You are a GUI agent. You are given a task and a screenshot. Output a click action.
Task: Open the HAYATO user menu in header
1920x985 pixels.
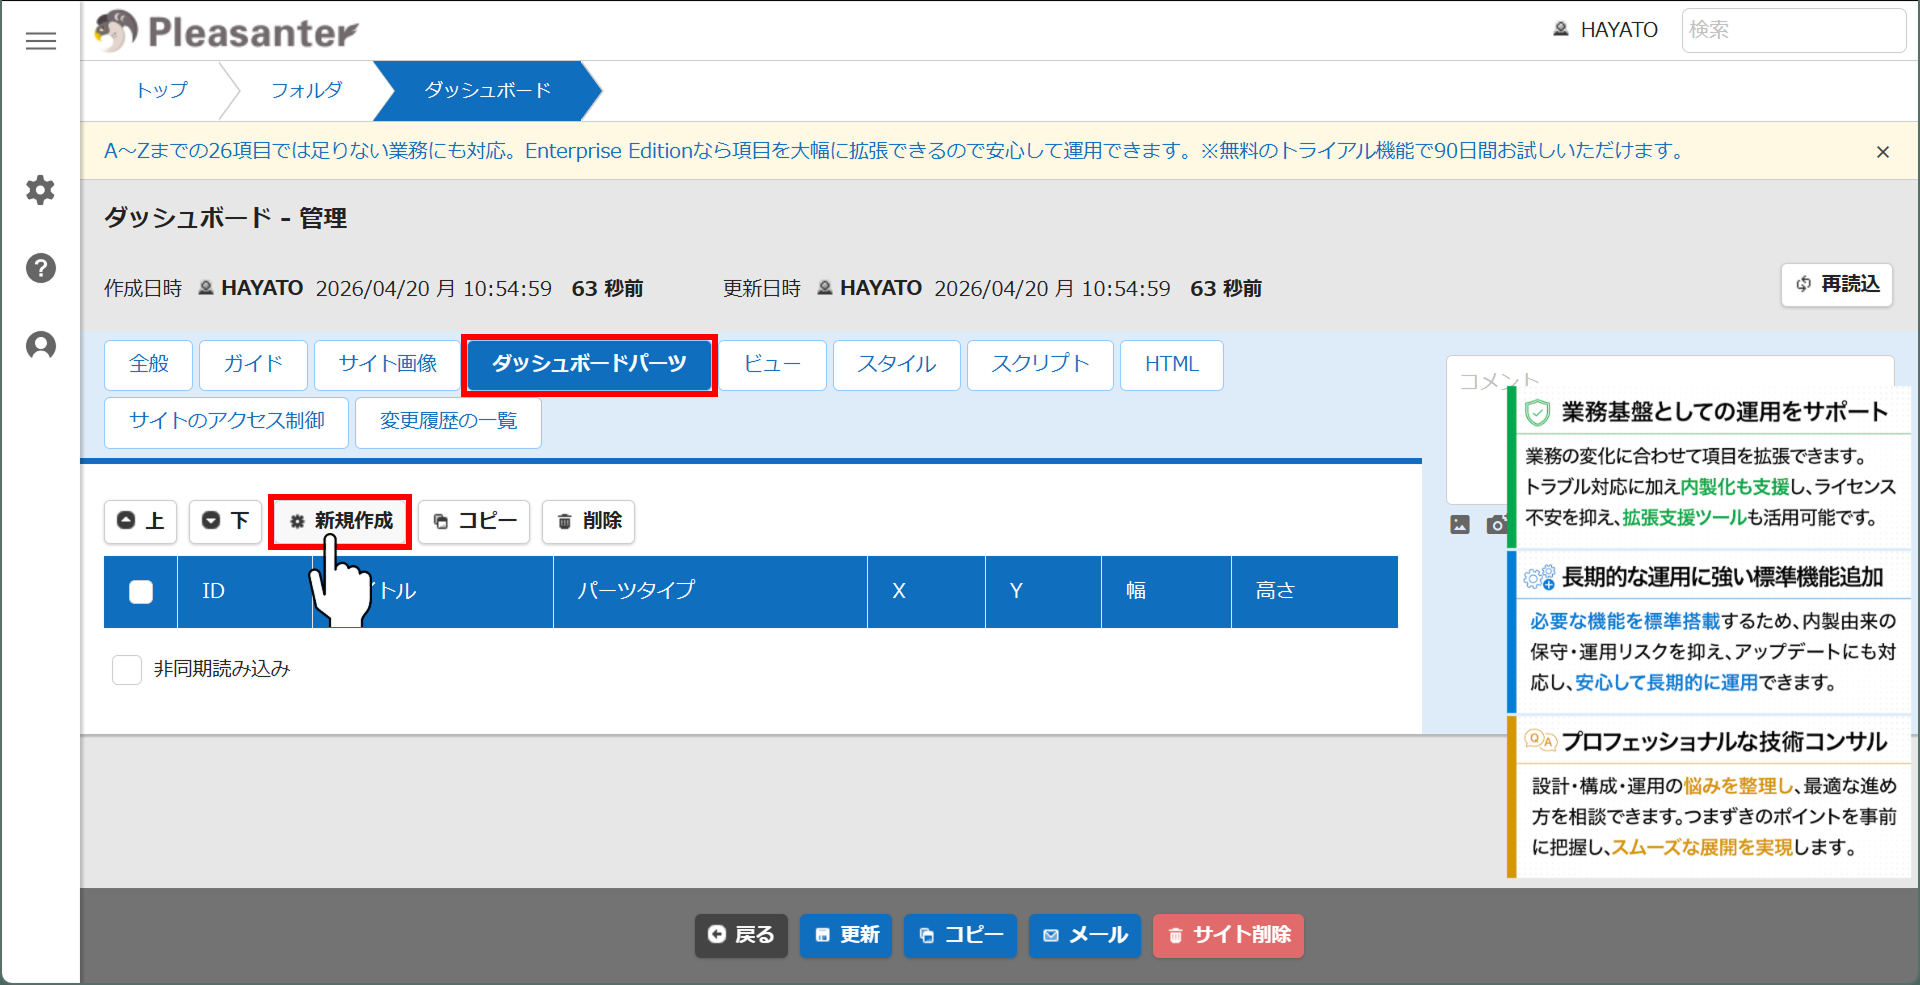pos(1605,30)
